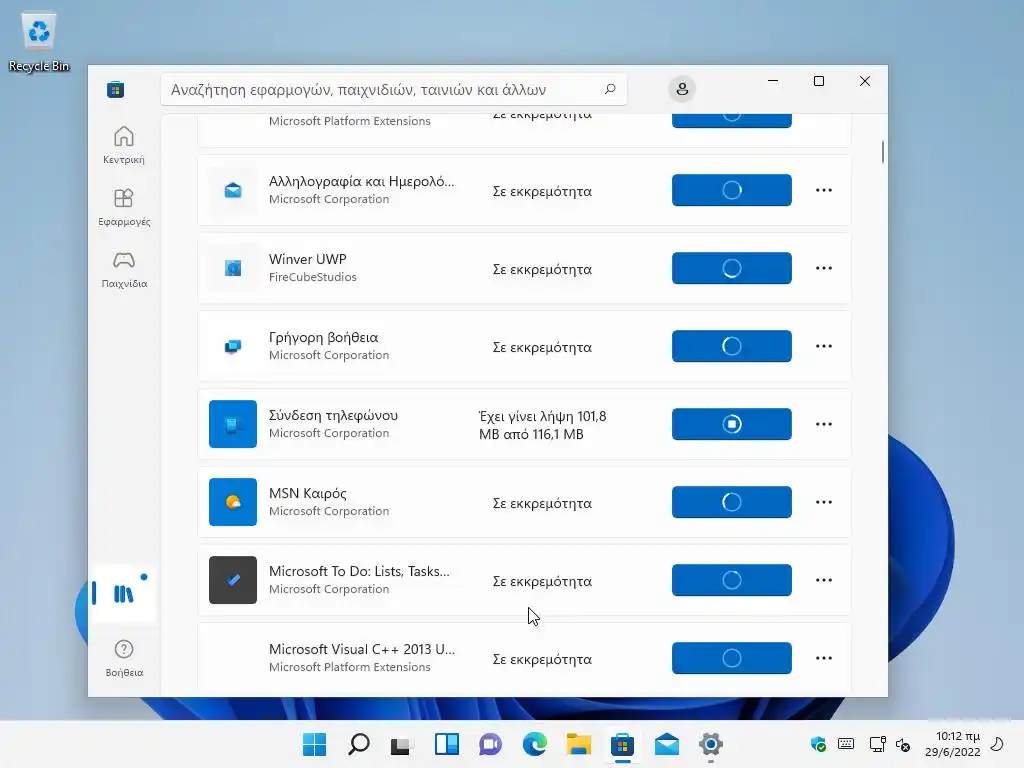This screenshot has width=1024, height=768.
Task: Click the MSN Καιρός app icon
Action: (233, 502)
